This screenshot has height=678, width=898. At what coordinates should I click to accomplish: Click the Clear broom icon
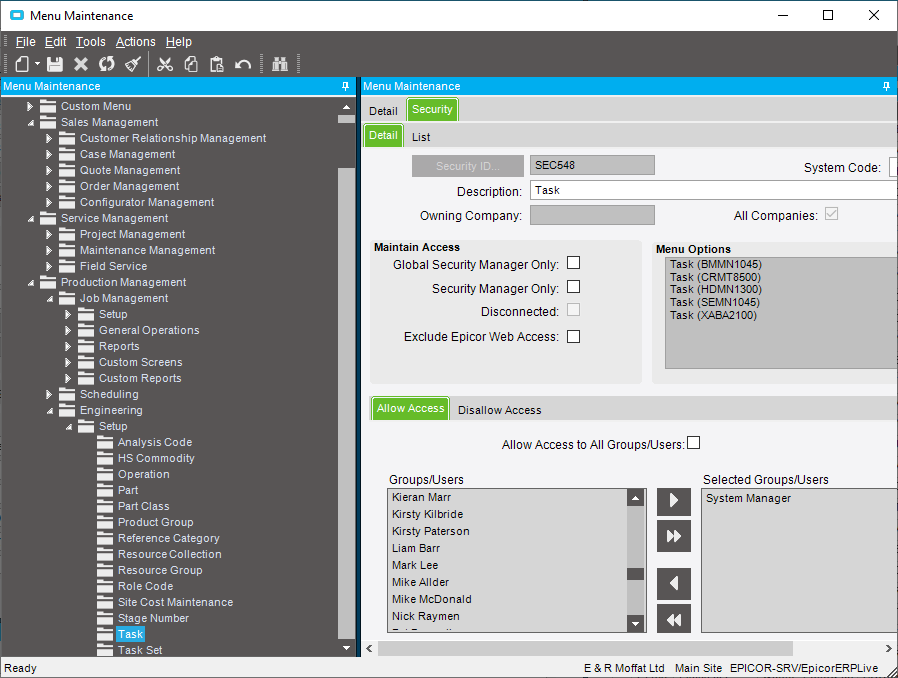click(x=132, y=64)
